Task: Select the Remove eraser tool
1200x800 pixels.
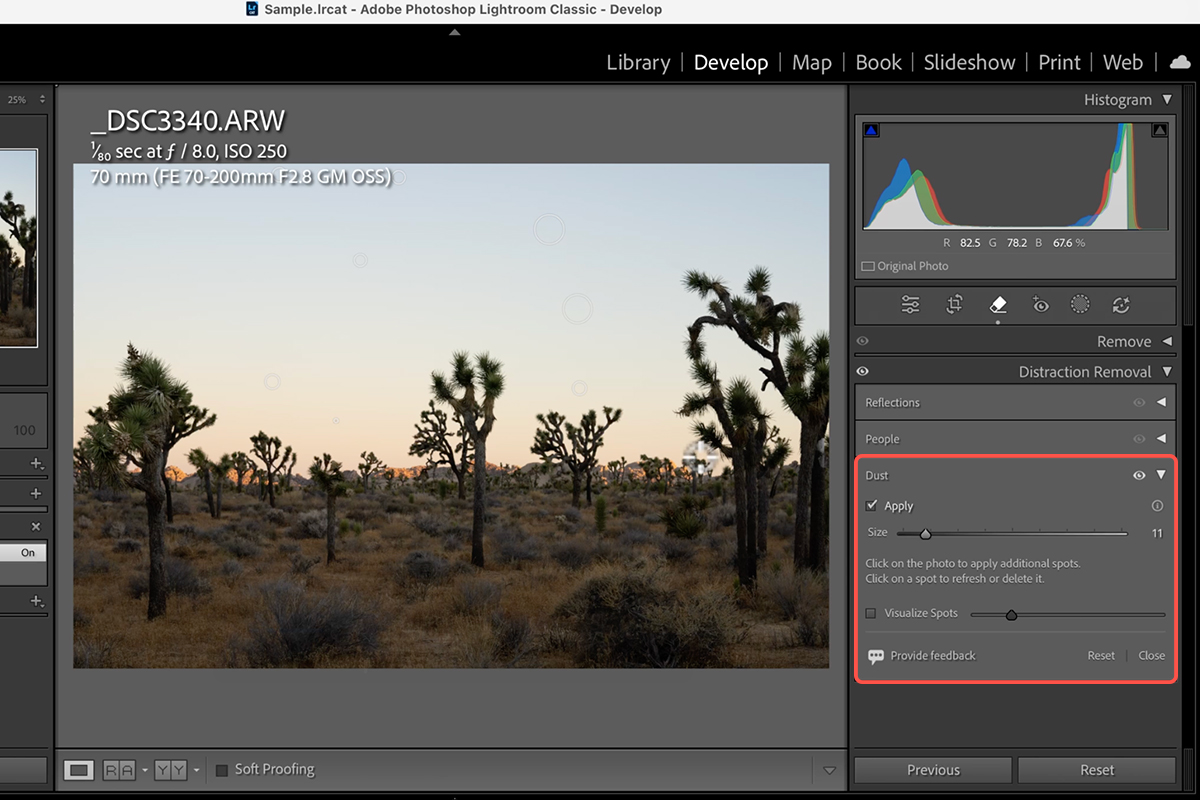Action: pos(997,305)
